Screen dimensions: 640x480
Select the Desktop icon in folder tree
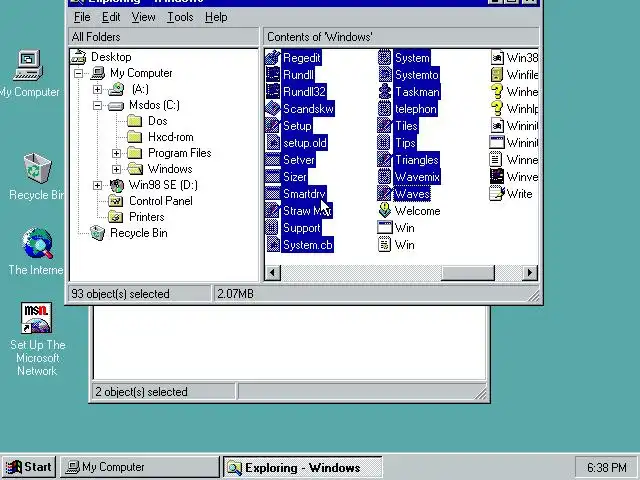point(79,57)
